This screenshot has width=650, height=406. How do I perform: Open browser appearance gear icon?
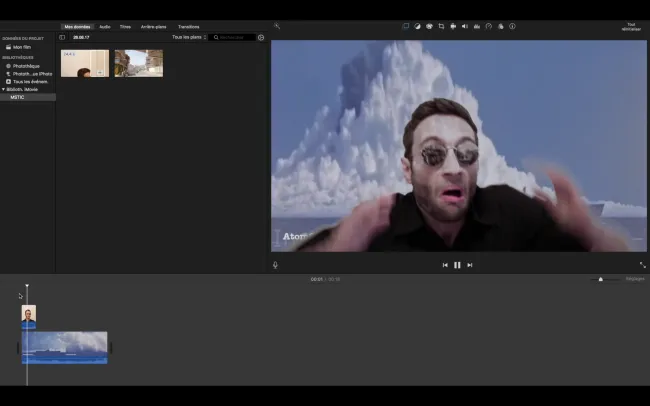coord(261,37)
